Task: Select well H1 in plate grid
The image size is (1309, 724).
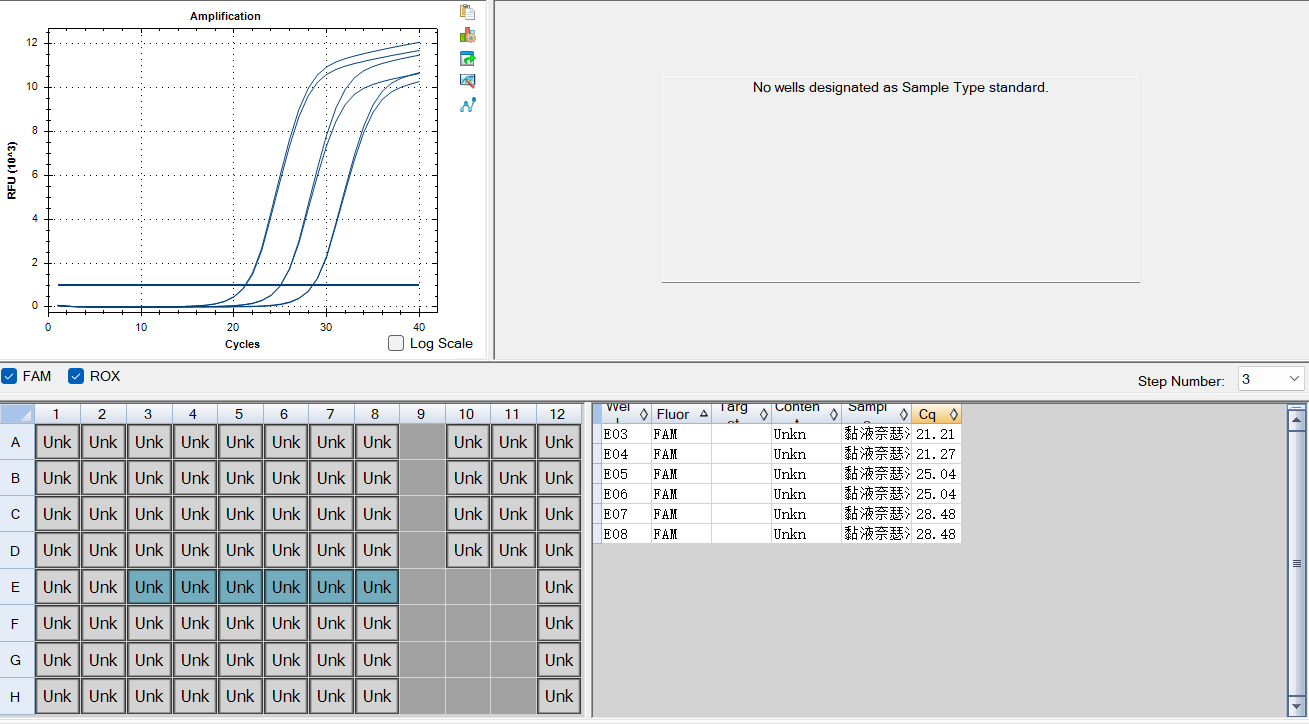Action: [57, 696]
